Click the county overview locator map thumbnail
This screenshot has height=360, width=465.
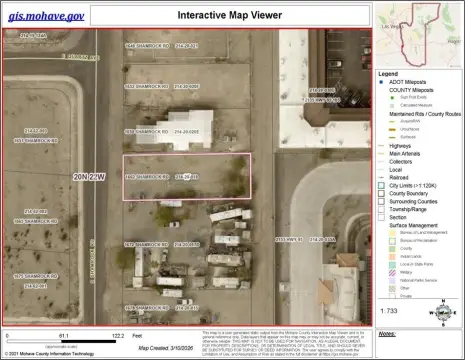pyautogui.click(x=419, y=35)
